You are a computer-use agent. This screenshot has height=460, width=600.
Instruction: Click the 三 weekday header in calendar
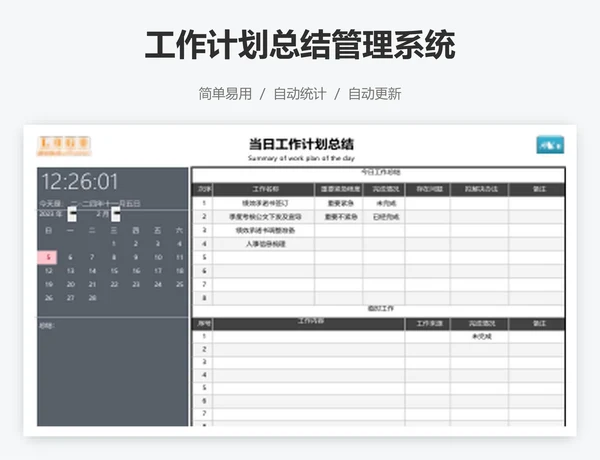pos(114,230)
